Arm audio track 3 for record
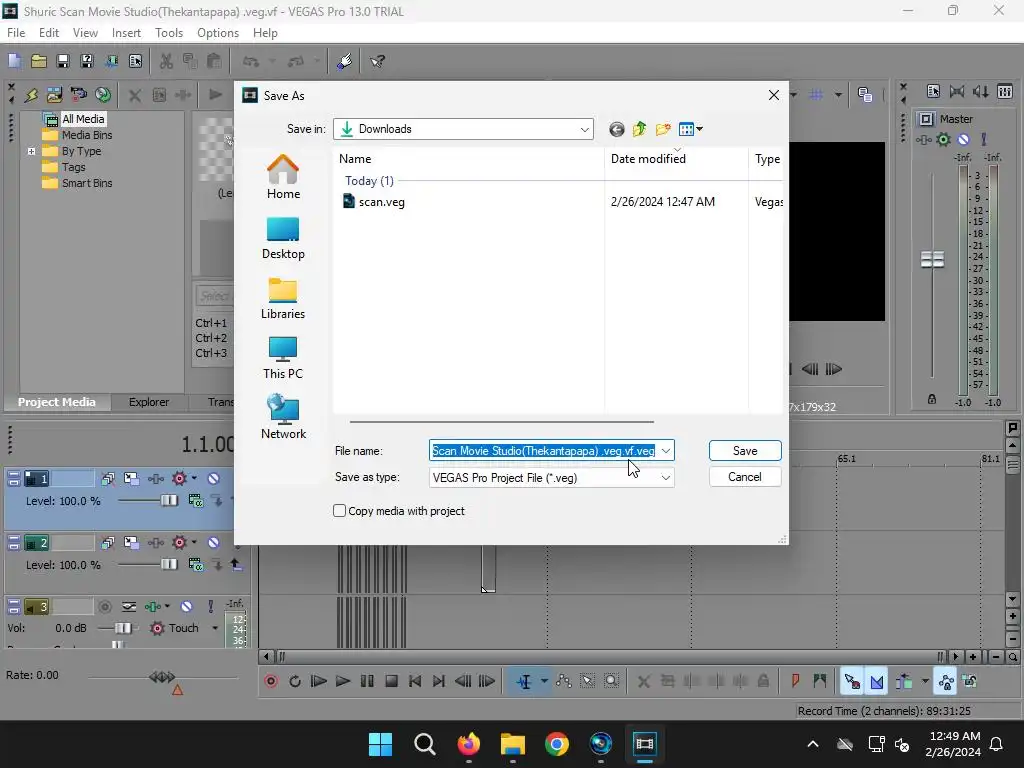The height and width of the screenshot is (768, 1024). click(104, 607)
